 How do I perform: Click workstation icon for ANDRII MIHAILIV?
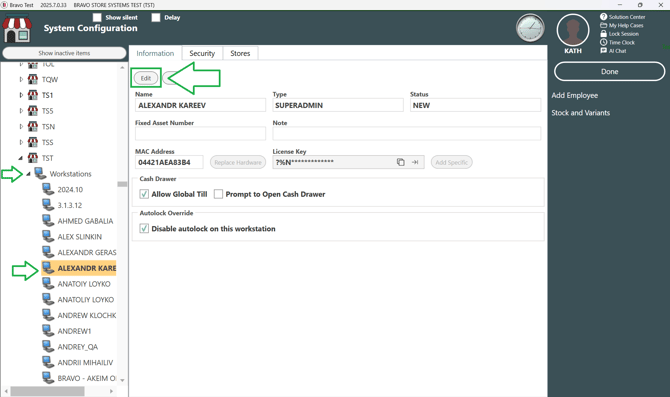(48, 362)
